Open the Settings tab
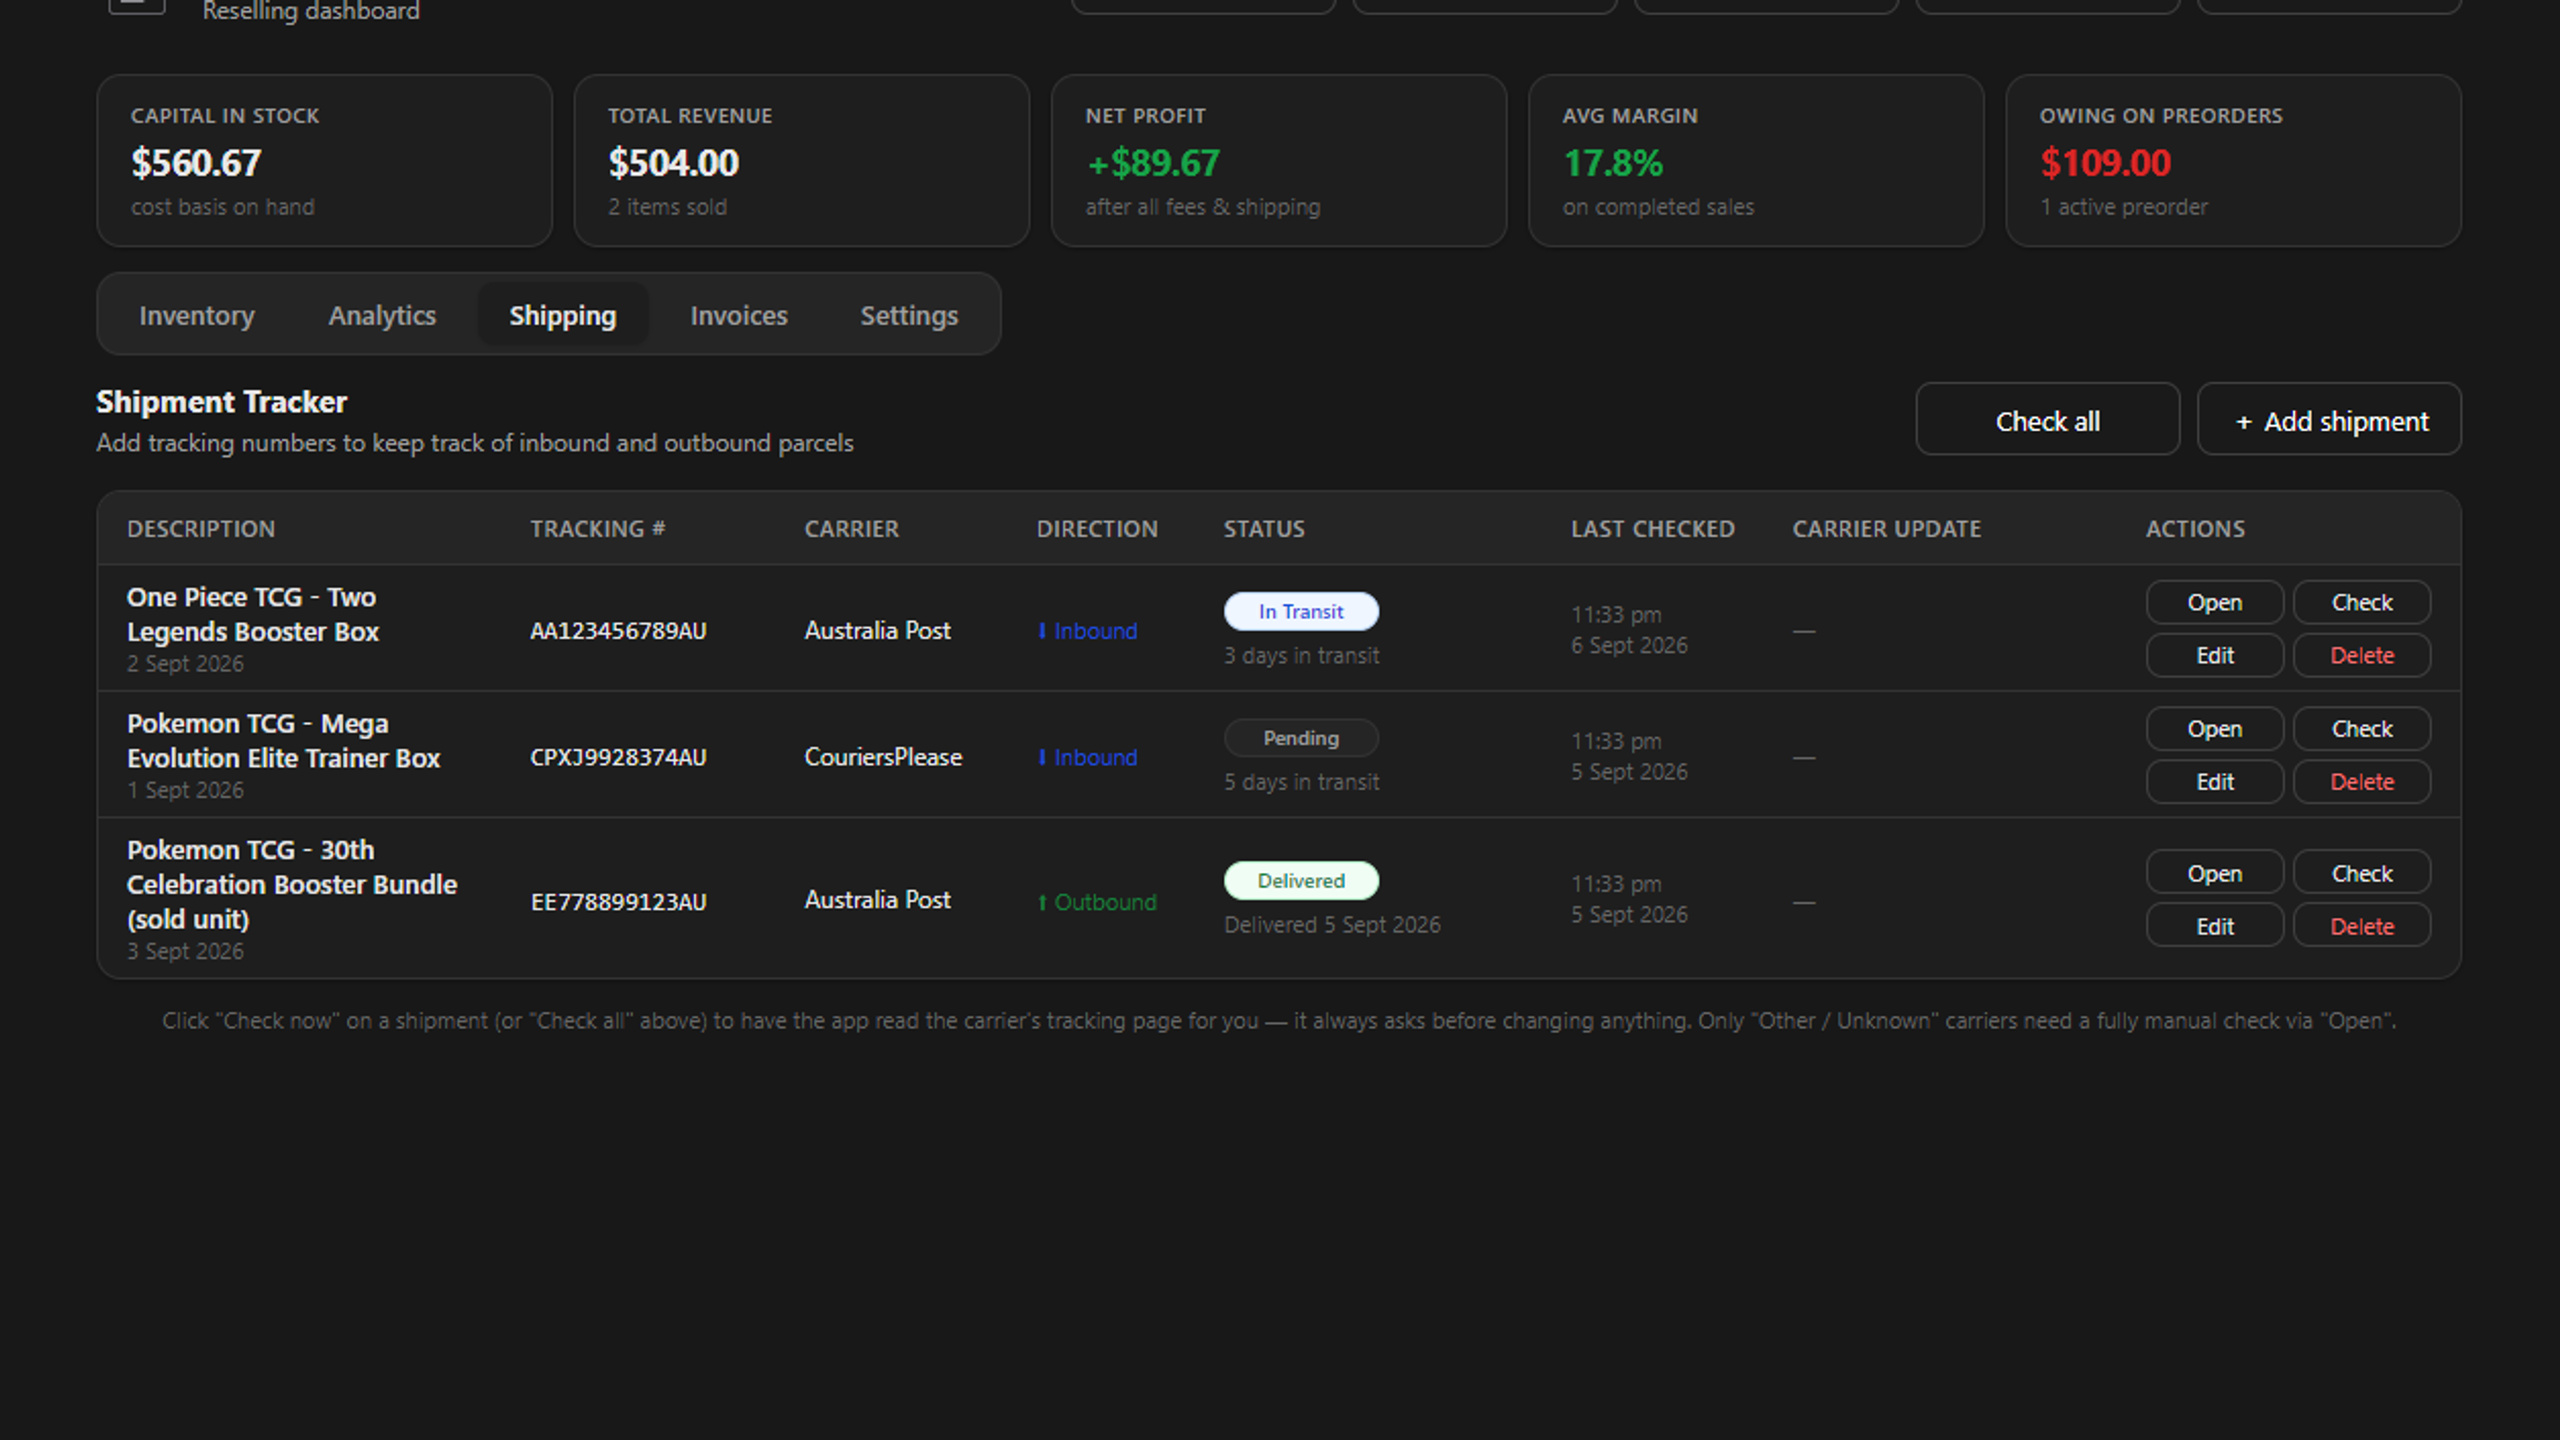 pyautogui.click(x=909, y=315)
